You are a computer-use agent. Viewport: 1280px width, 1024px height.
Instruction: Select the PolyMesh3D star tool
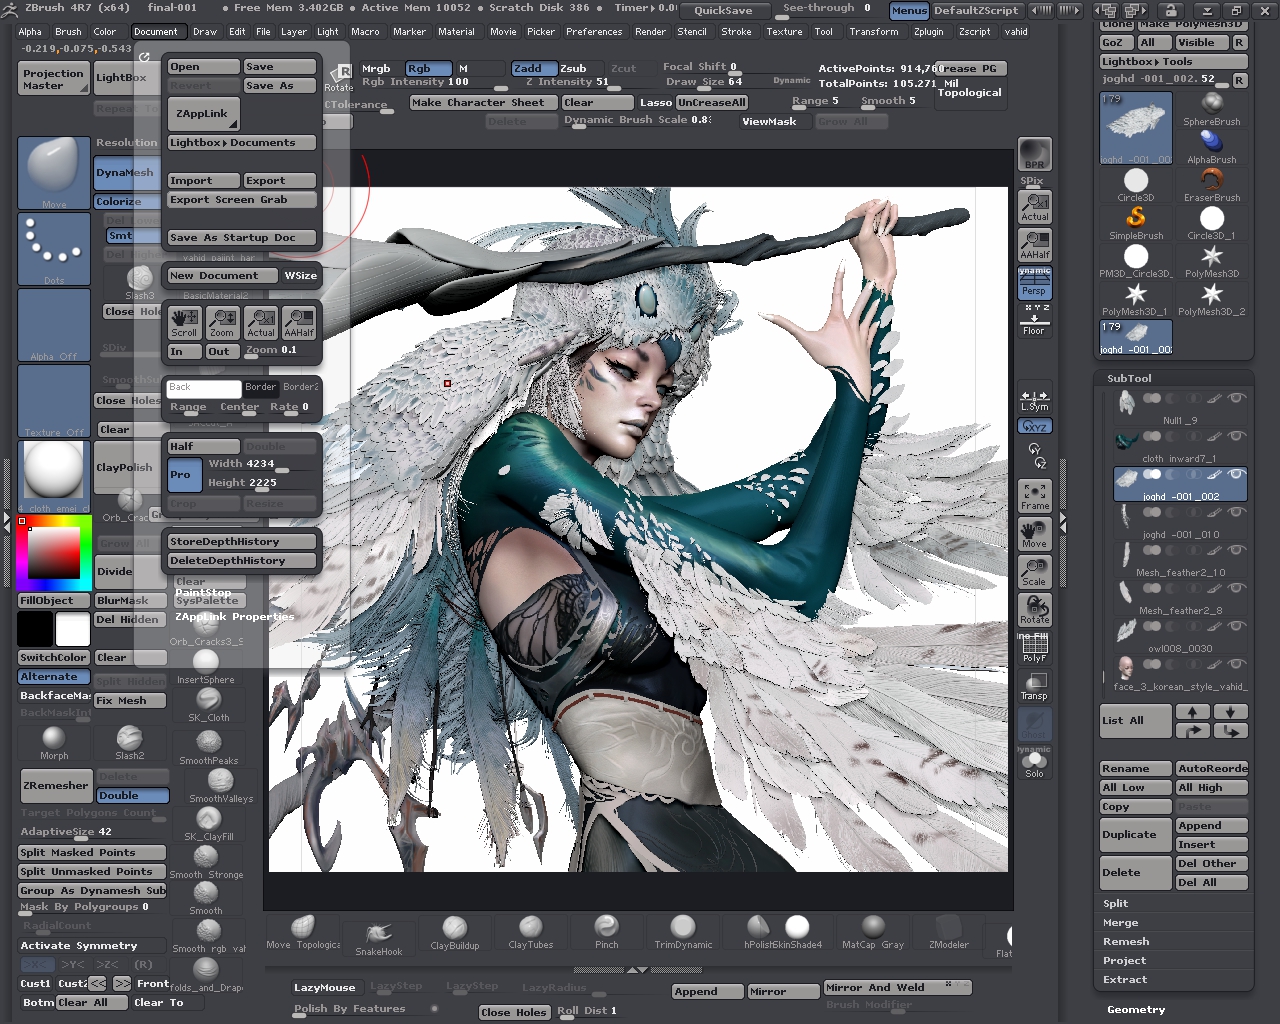pos(1212,260)
